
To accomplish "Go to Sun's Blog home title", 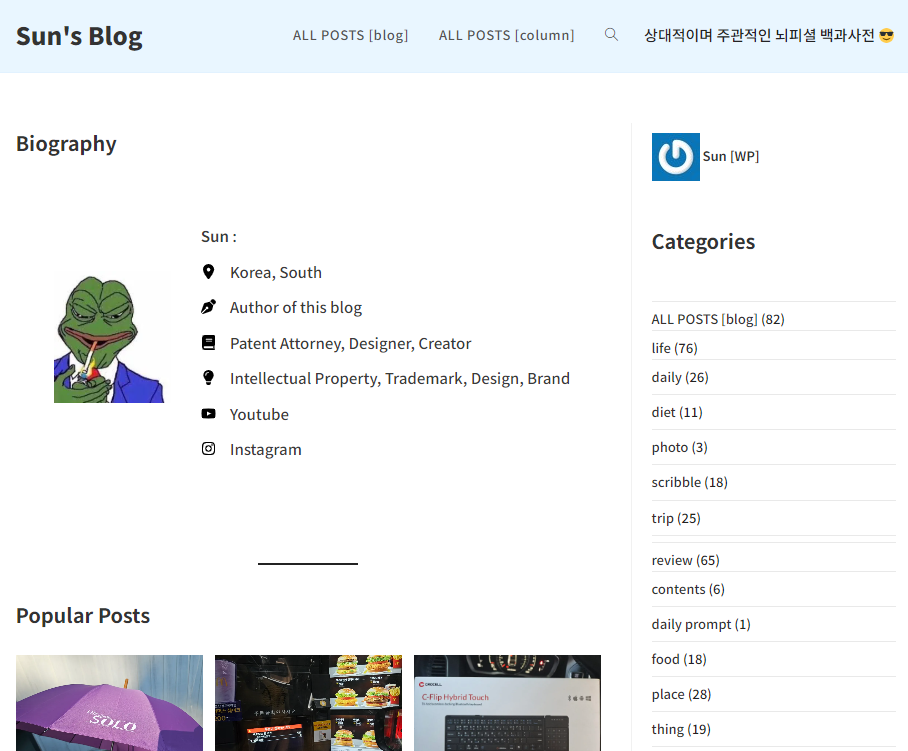I will (x=79, y=37).
